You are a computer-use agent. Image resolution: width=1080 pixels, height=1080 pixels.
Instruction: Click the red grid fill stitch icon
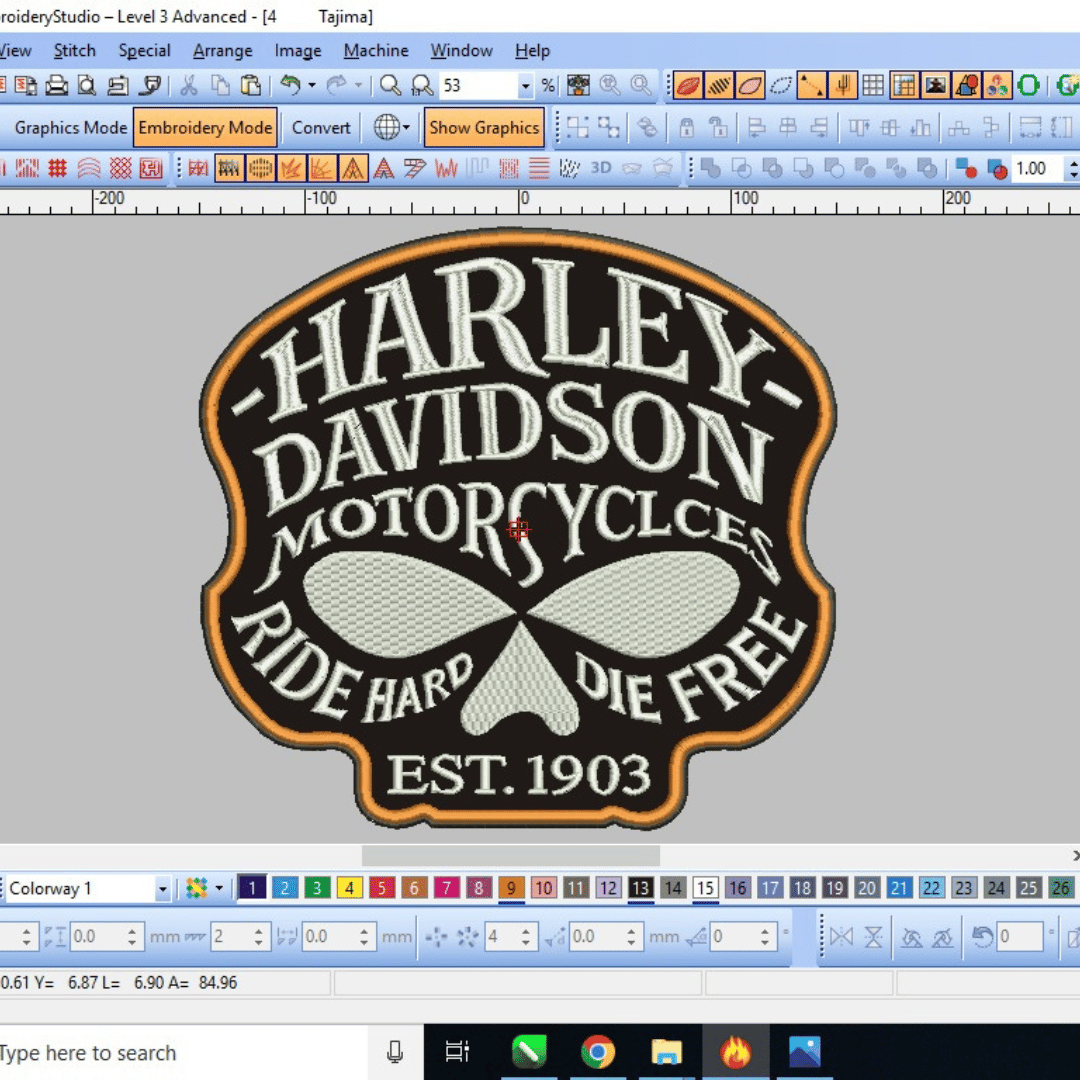57,168
